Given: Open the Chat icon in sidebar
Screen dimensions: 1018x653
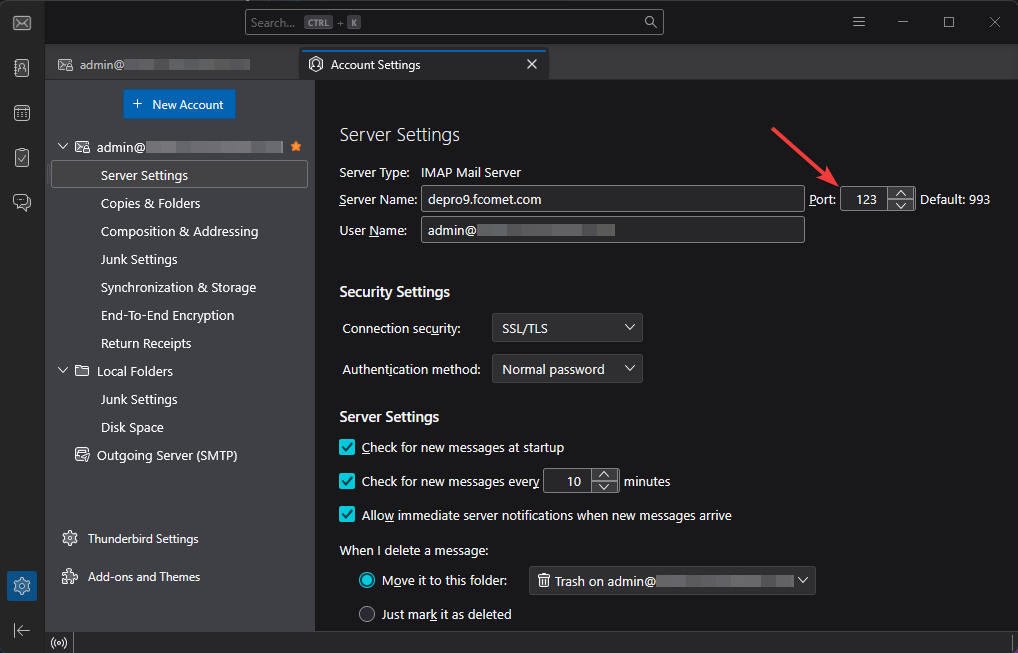Looking at the screenshot, I should coord(22,203).
